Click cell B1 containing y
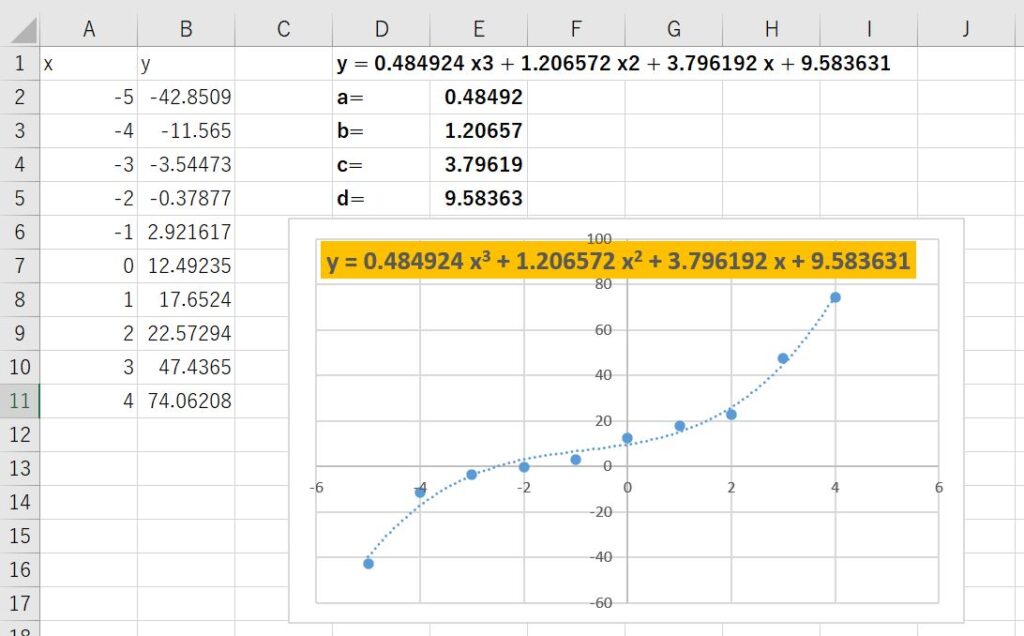This screenshot has height=636, width=1024. [x=186, y=63]
